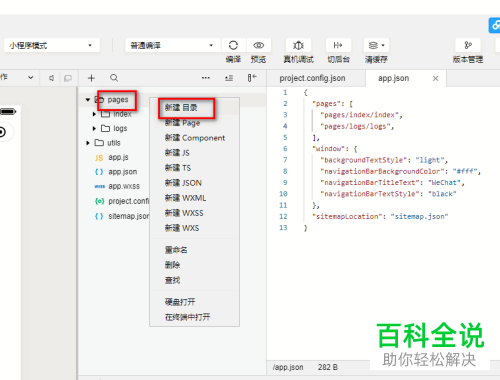Open app.js file in tree
Image resolution: width=500 pixels, height=380 pixels.
point(118,157)
